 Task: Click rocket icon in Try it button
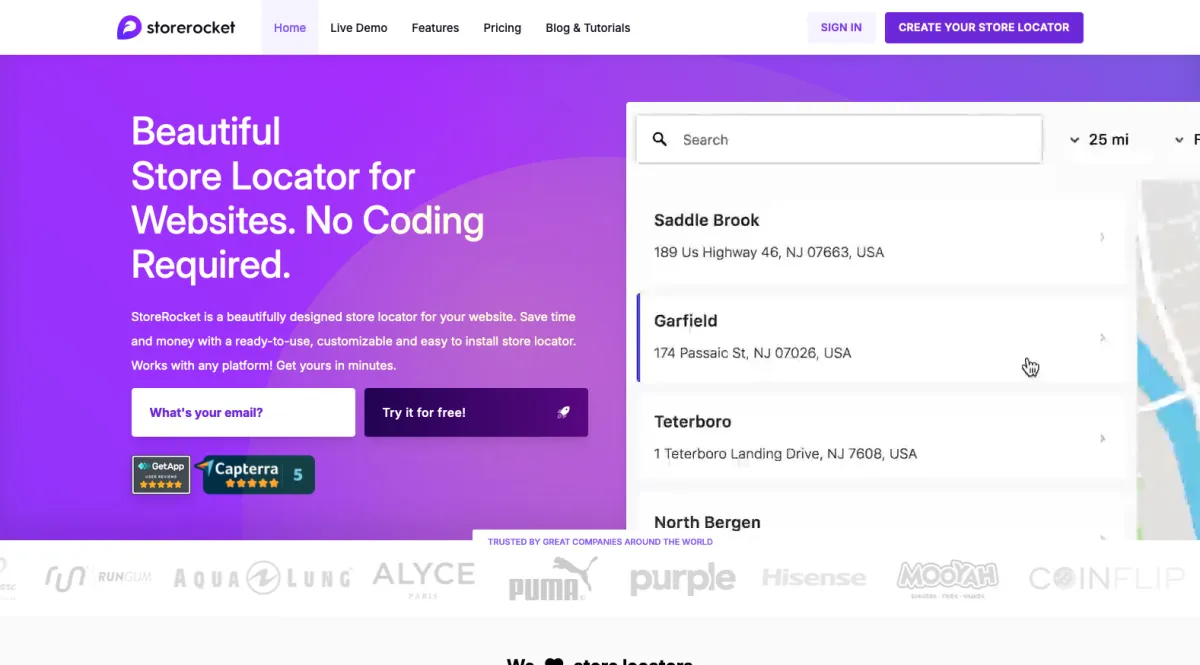tap(564, 412)
